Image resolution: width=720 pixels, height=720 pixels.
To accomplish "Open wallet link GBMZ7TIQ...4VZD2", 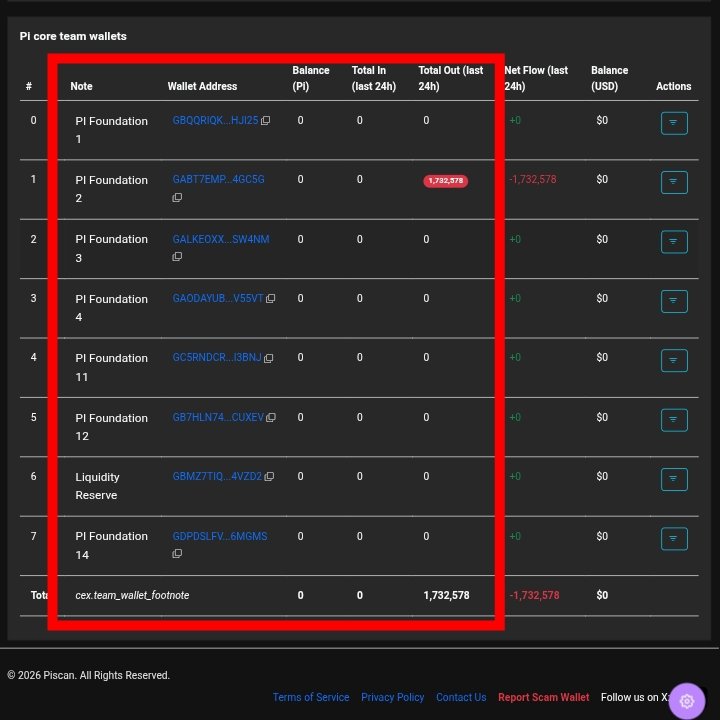I will (x=217, y=476).
